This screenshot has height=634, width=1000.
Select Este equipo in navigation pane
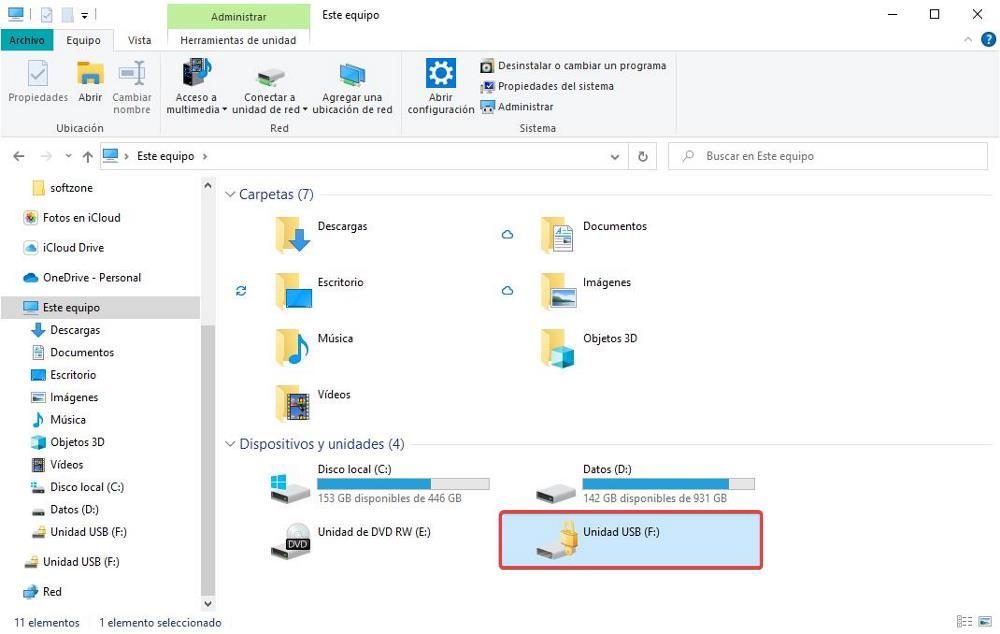tap(101, 307)
